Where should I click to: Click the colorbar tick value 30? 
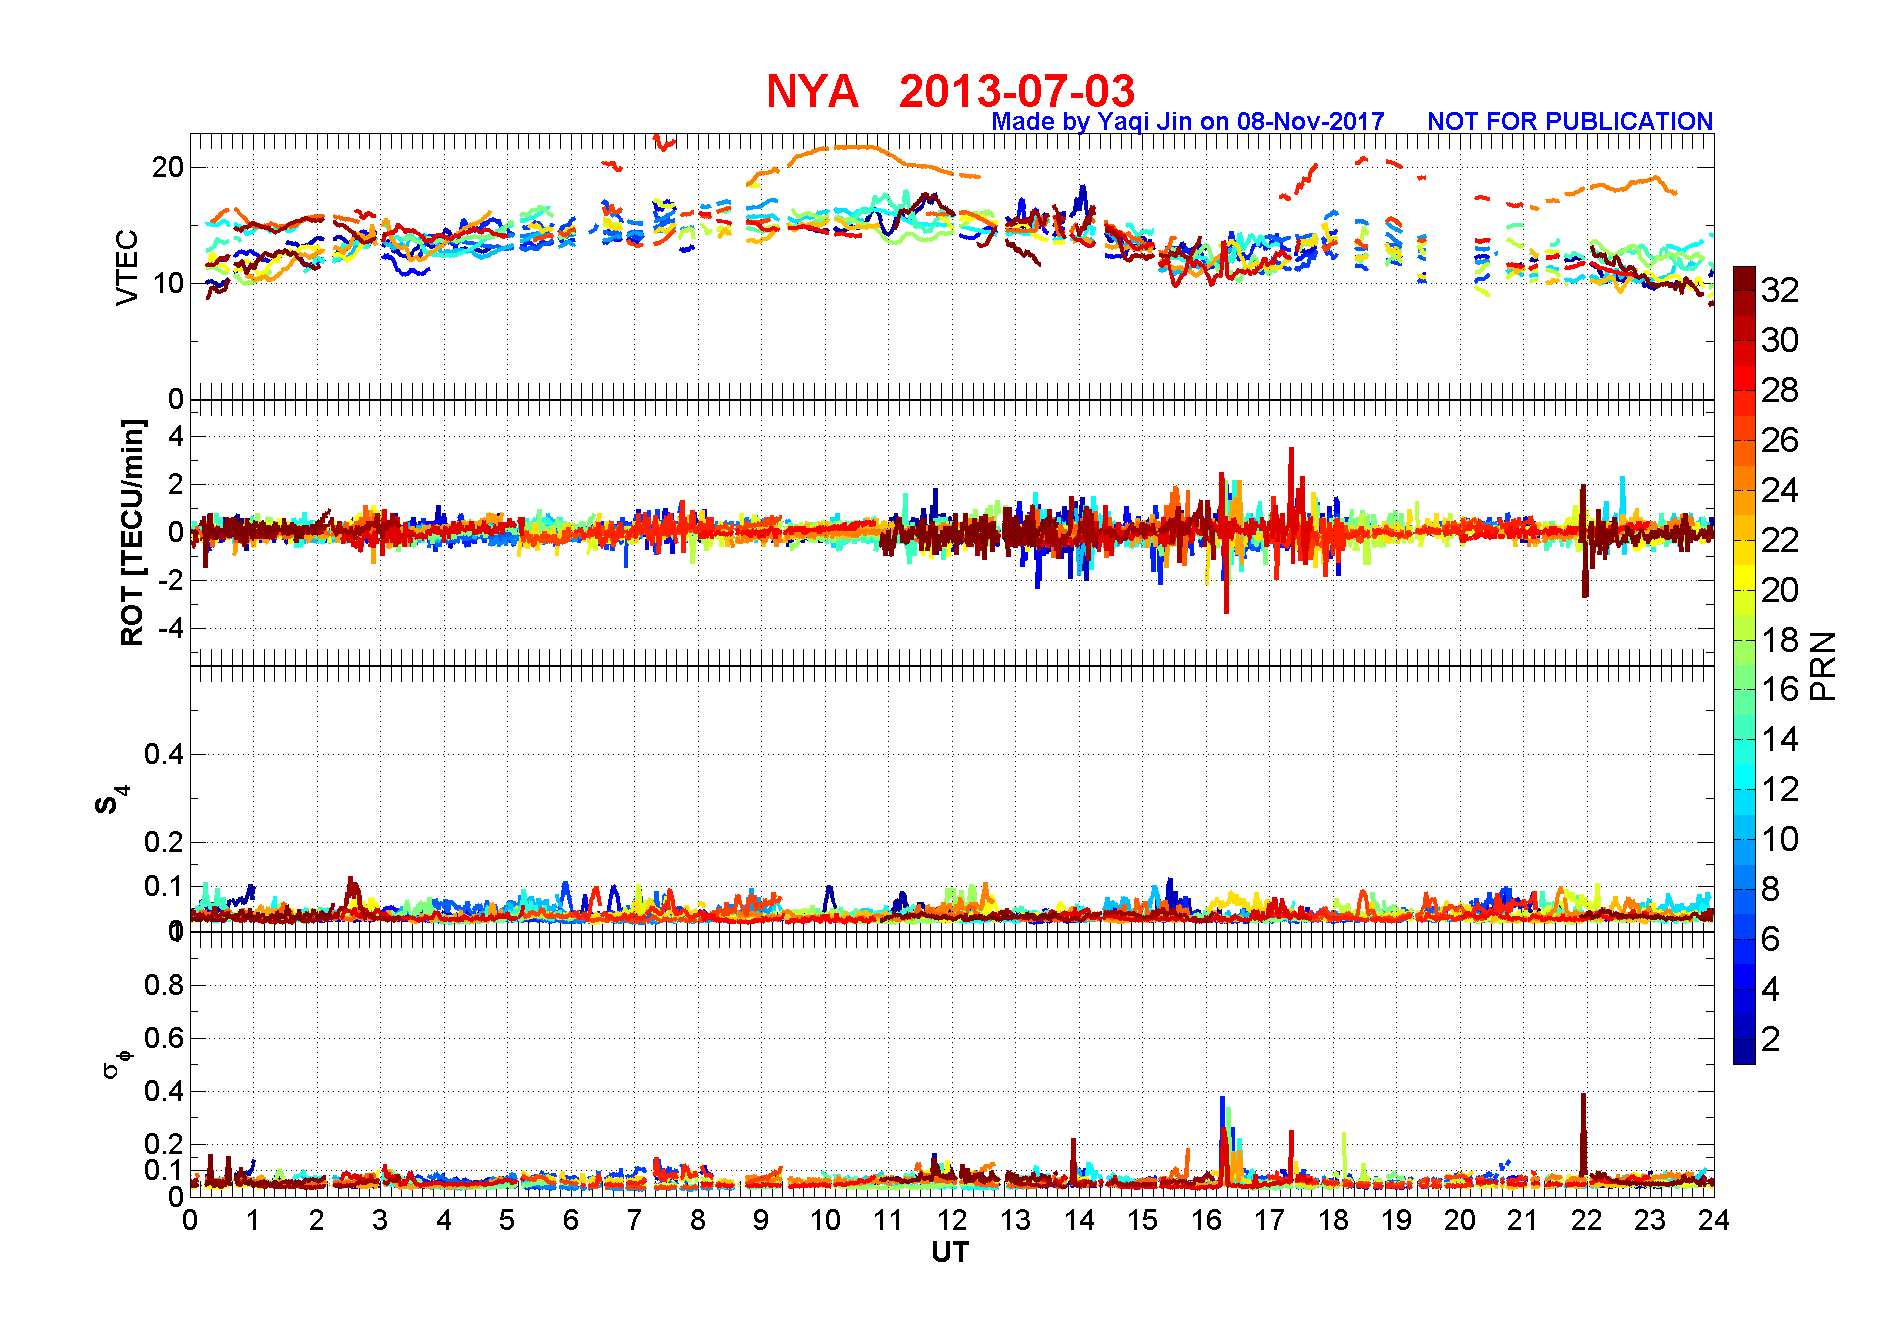[x=1780, y=340]
